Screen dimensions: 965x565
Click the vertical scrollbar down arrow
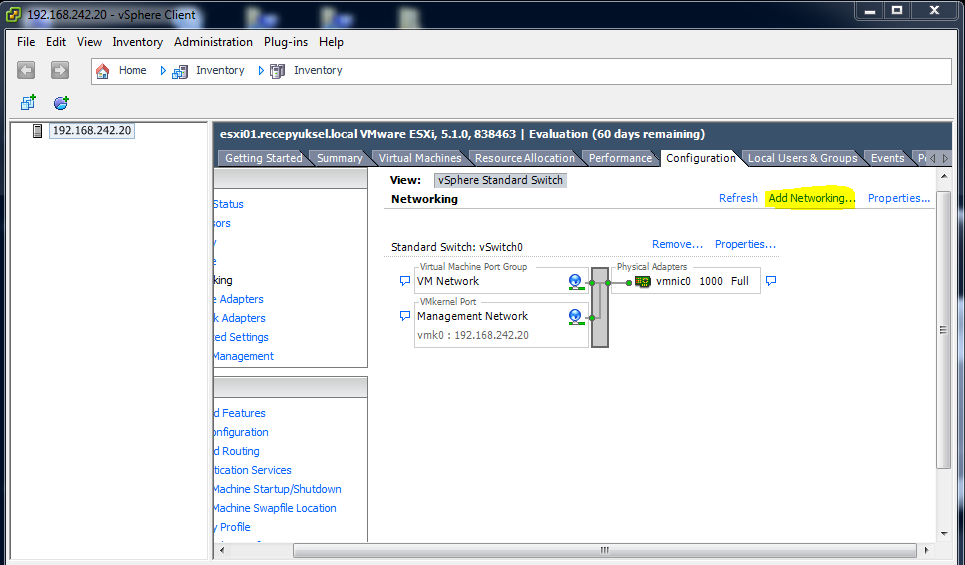943,534
